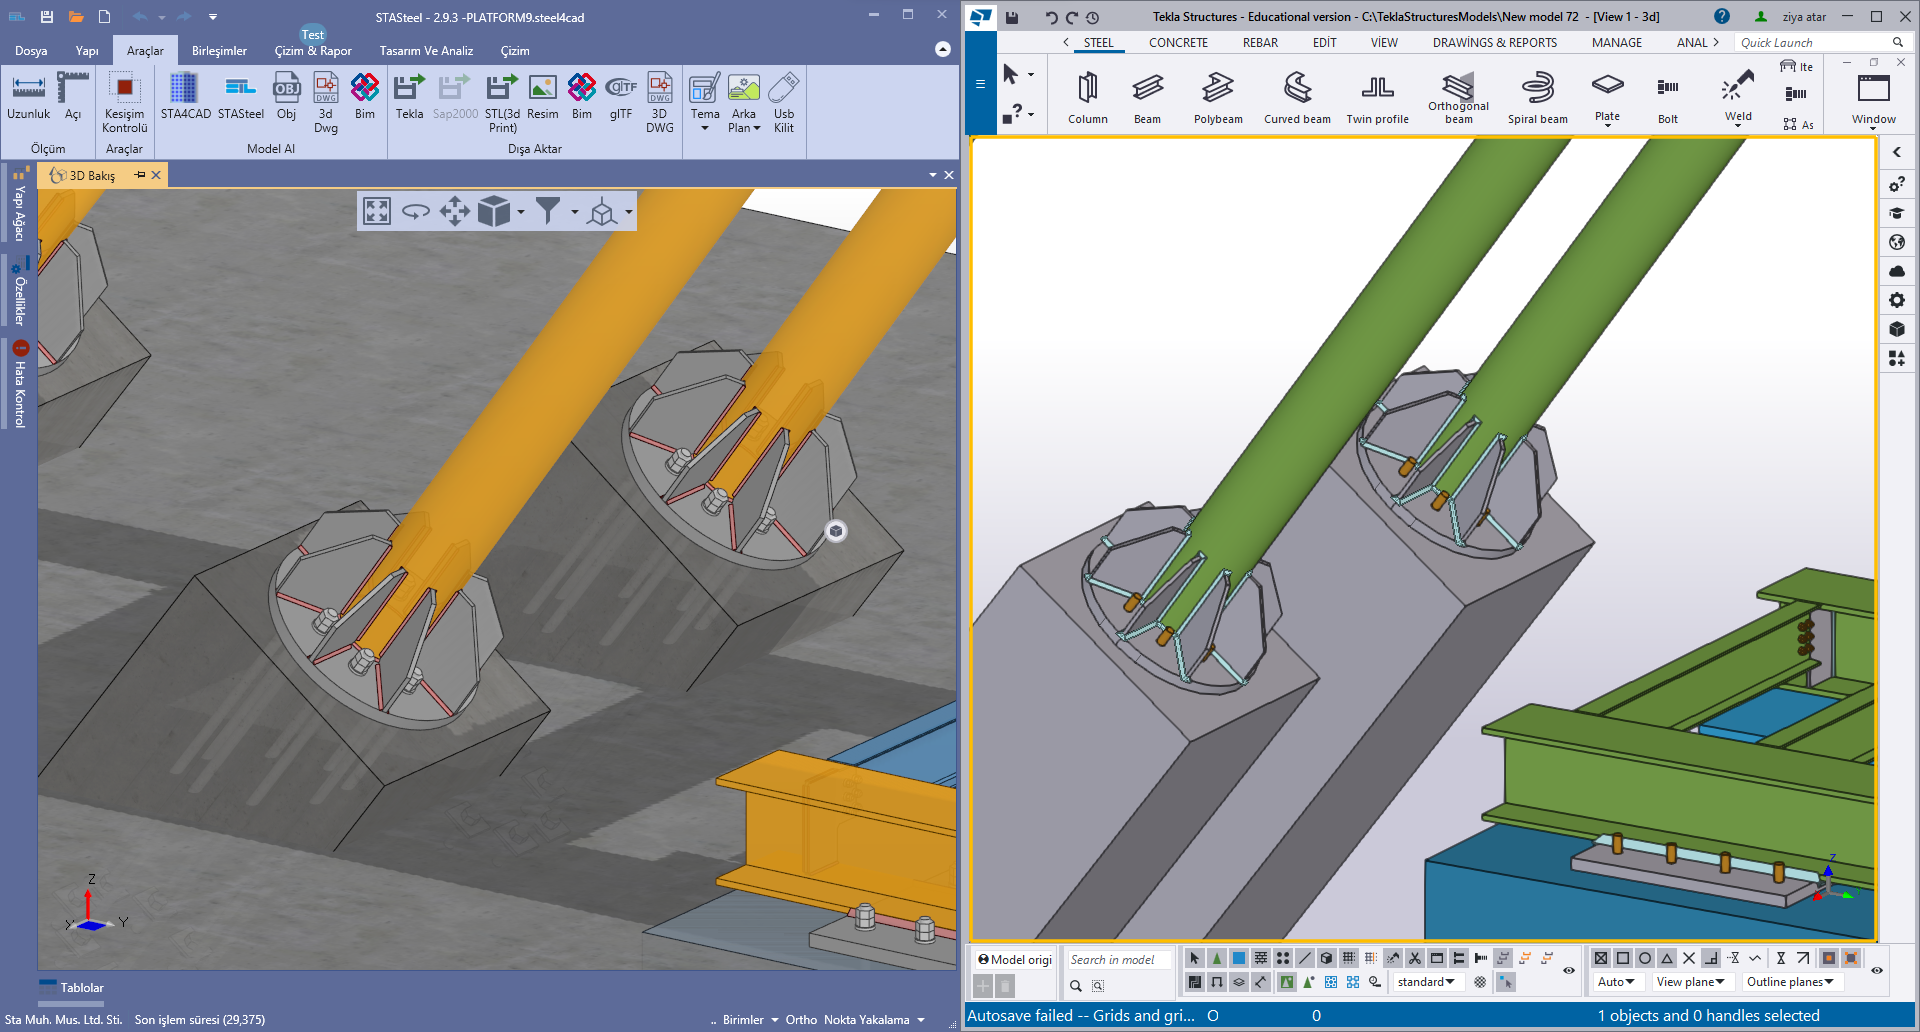1920x1032 pixels.
Task: Click the Bolt tool icon
Action: coord(1667,98)
